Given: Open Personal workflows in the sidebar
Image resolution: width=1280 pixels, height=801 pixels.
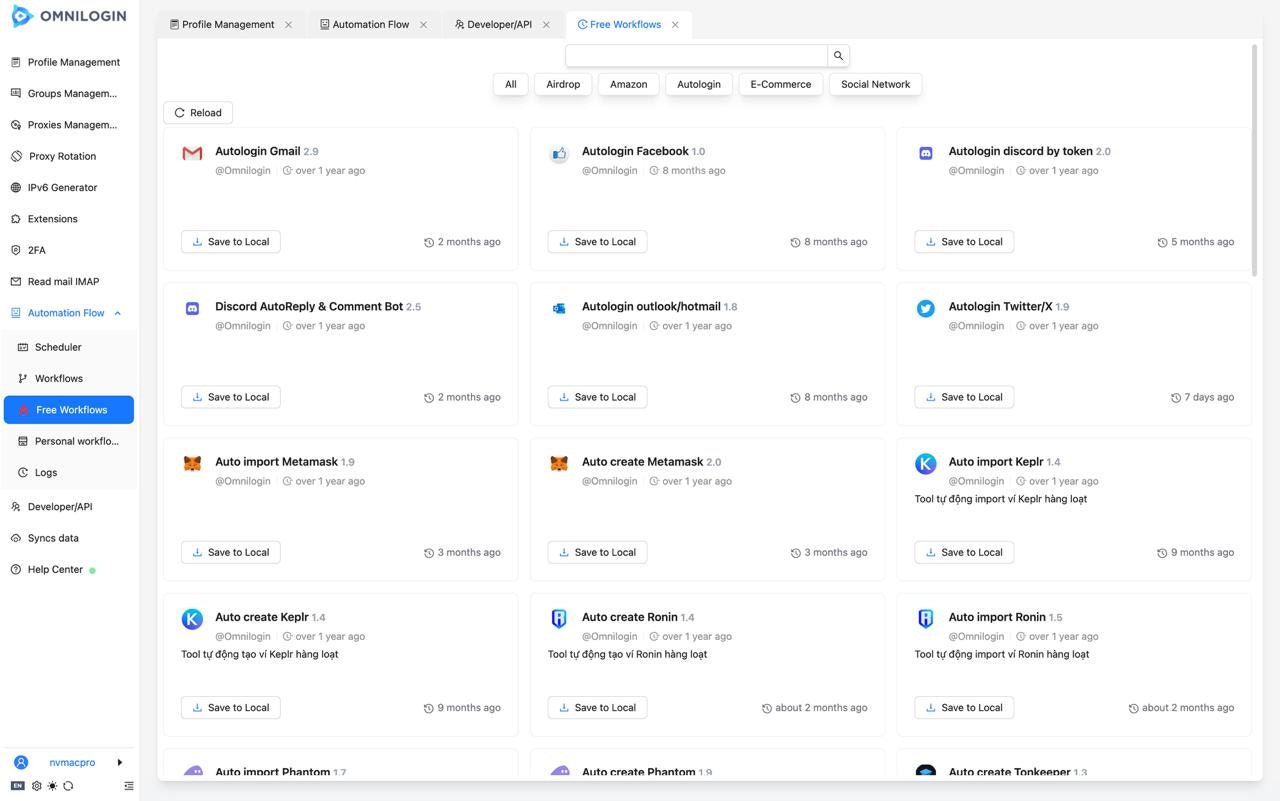Looking at the screenshot, I should [69, 441].
